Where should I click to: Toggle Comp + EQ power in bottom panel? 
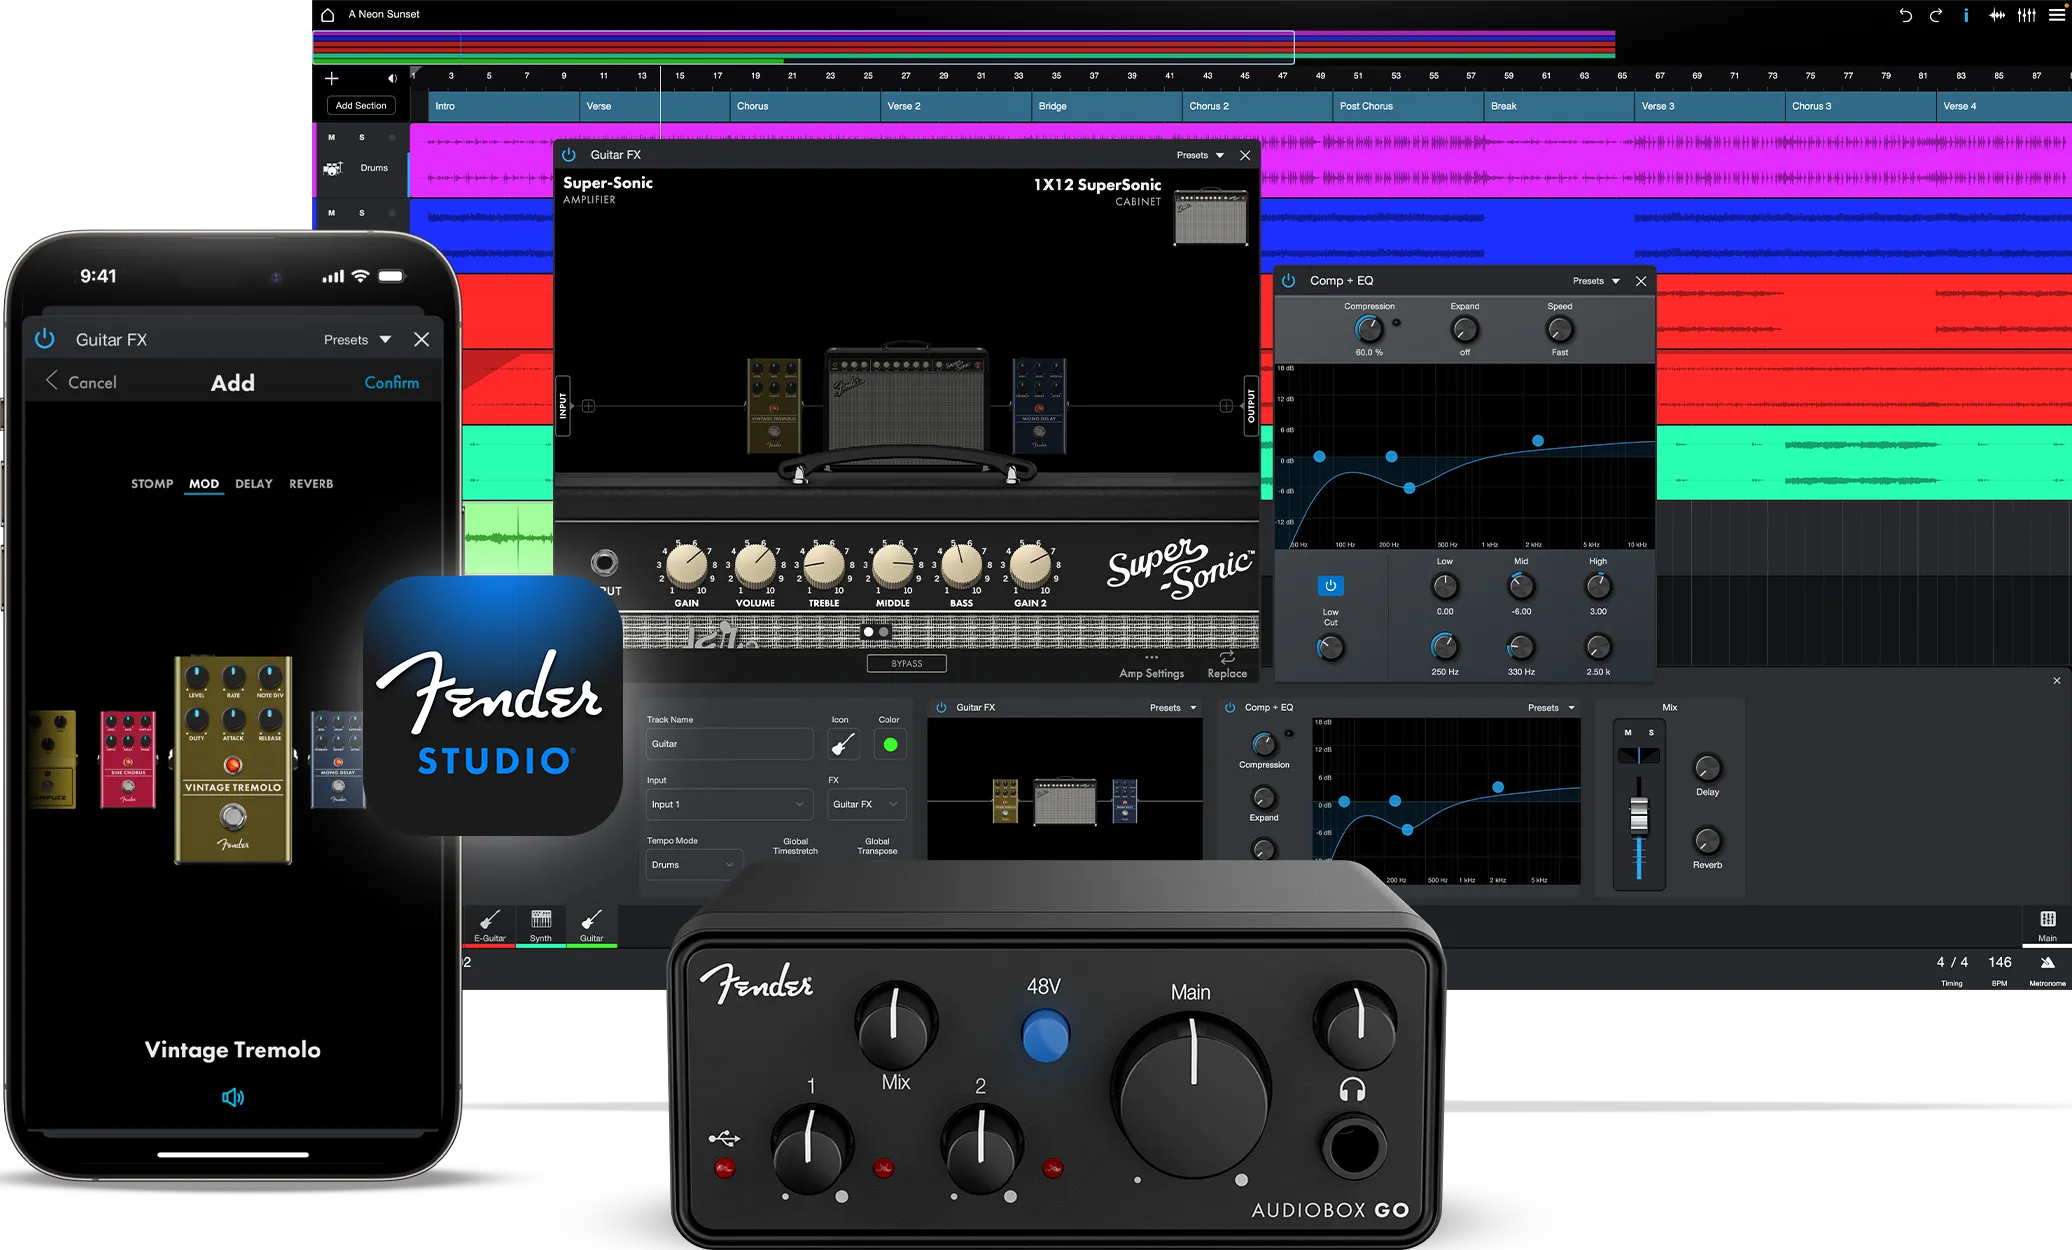[1230, 707]
